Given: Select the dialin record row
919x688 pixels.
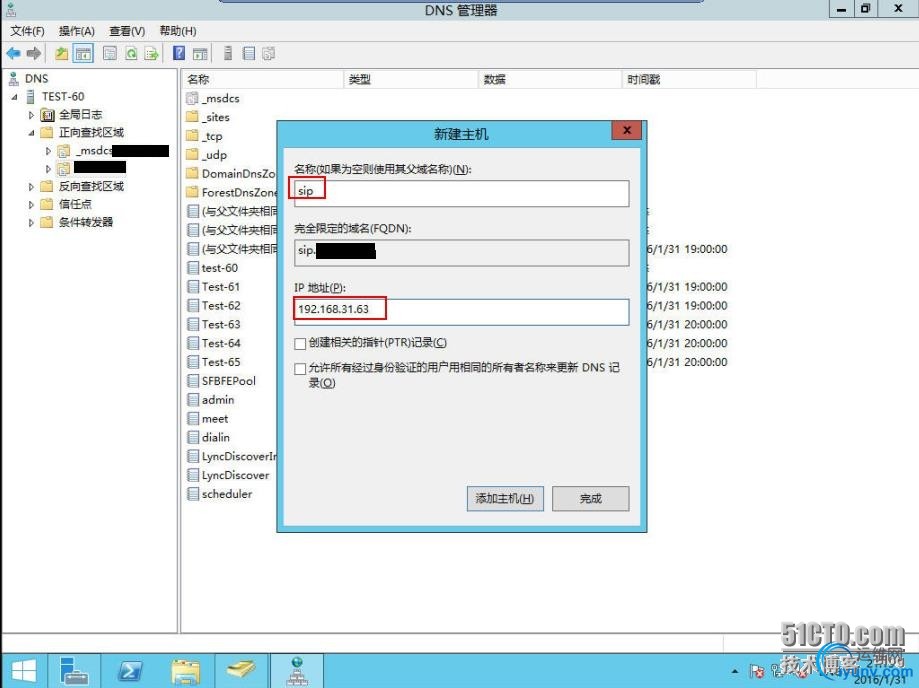Looking at the screenshot, I should point(216,438).
